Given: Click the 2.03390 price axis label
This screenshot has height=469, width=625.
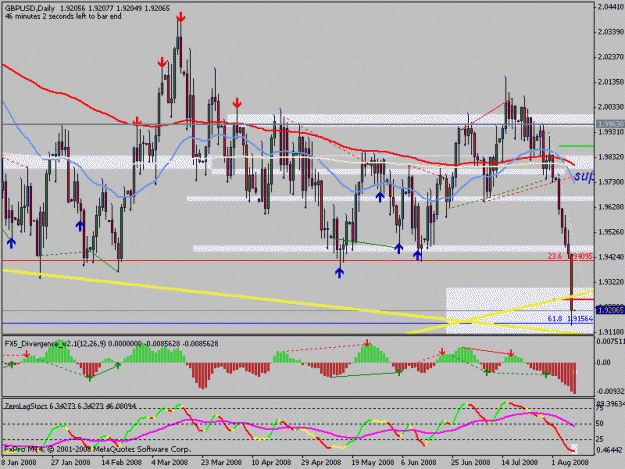Looking at the screenshot, I should [x=611, y=31].
